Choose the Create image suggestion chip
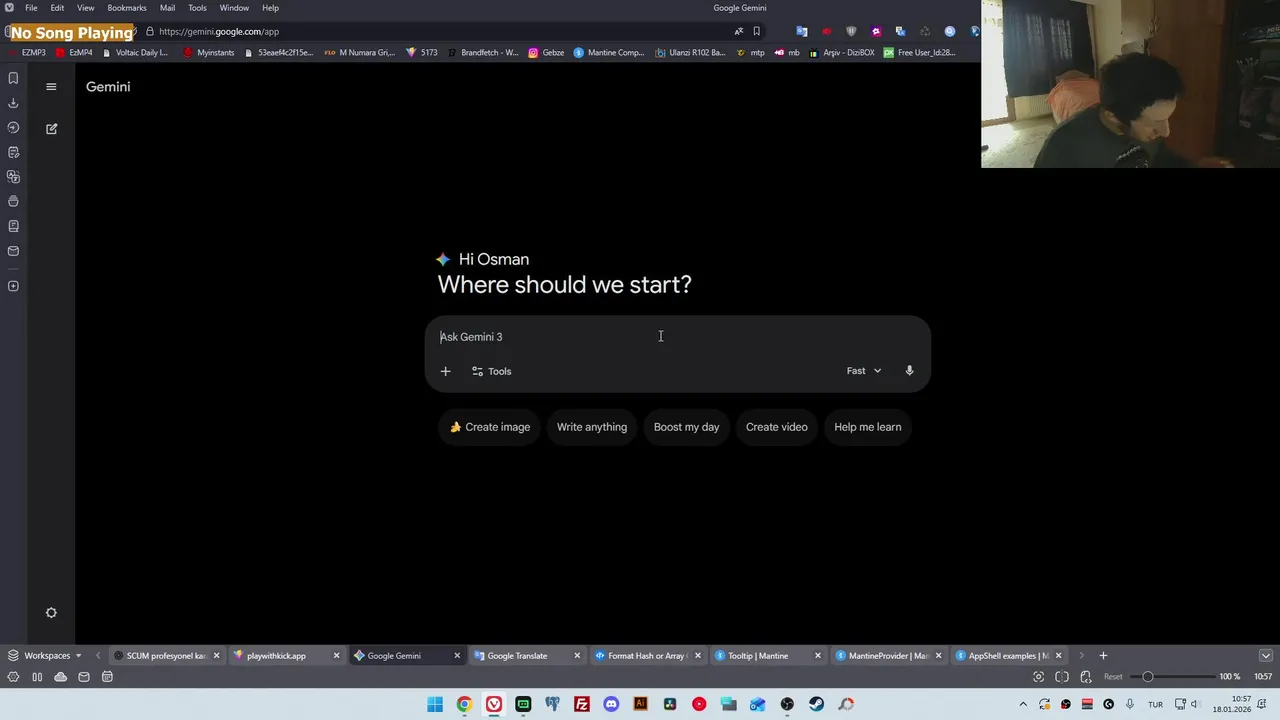The width and height of the screenshot is (1280, 720). coord(490,427)
